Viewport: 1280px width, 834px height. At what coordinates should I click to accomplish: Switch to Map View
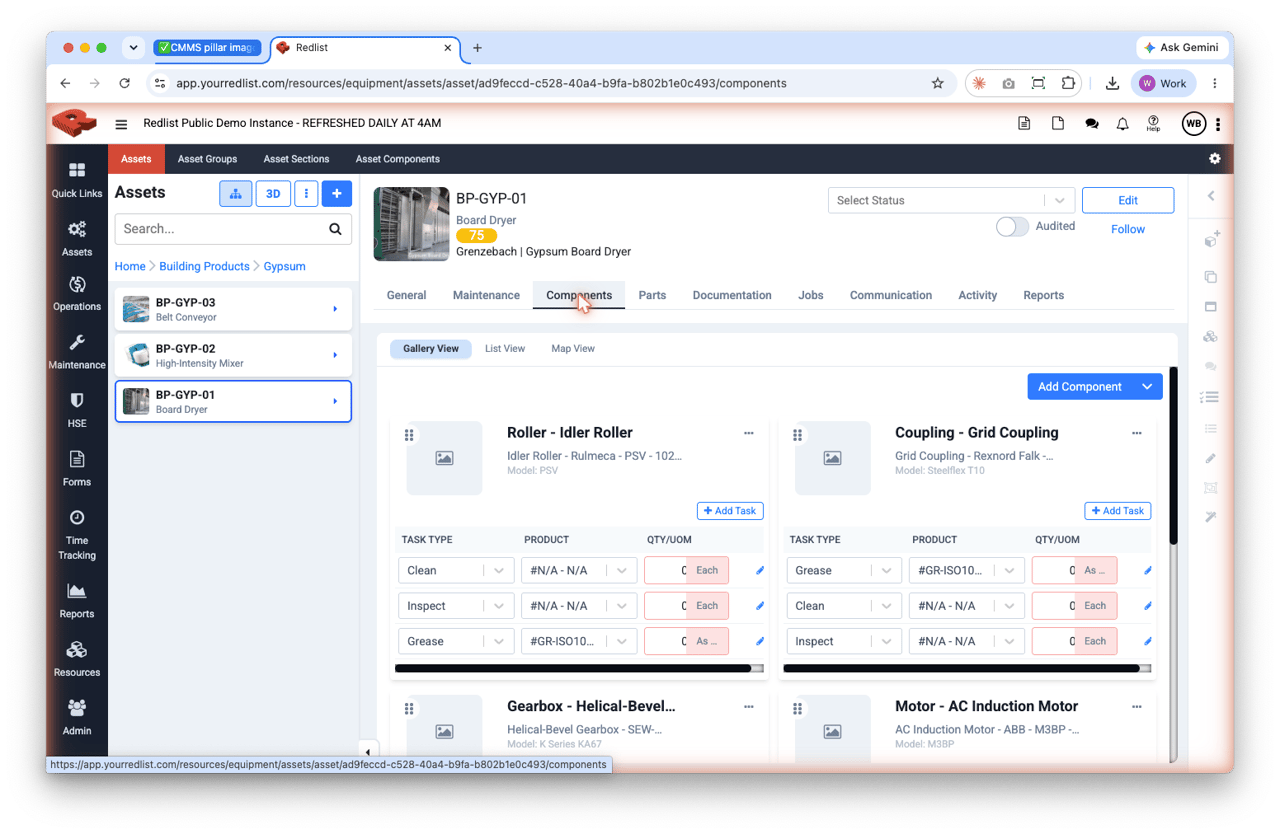pyautogui.click(x=573, y=349)
